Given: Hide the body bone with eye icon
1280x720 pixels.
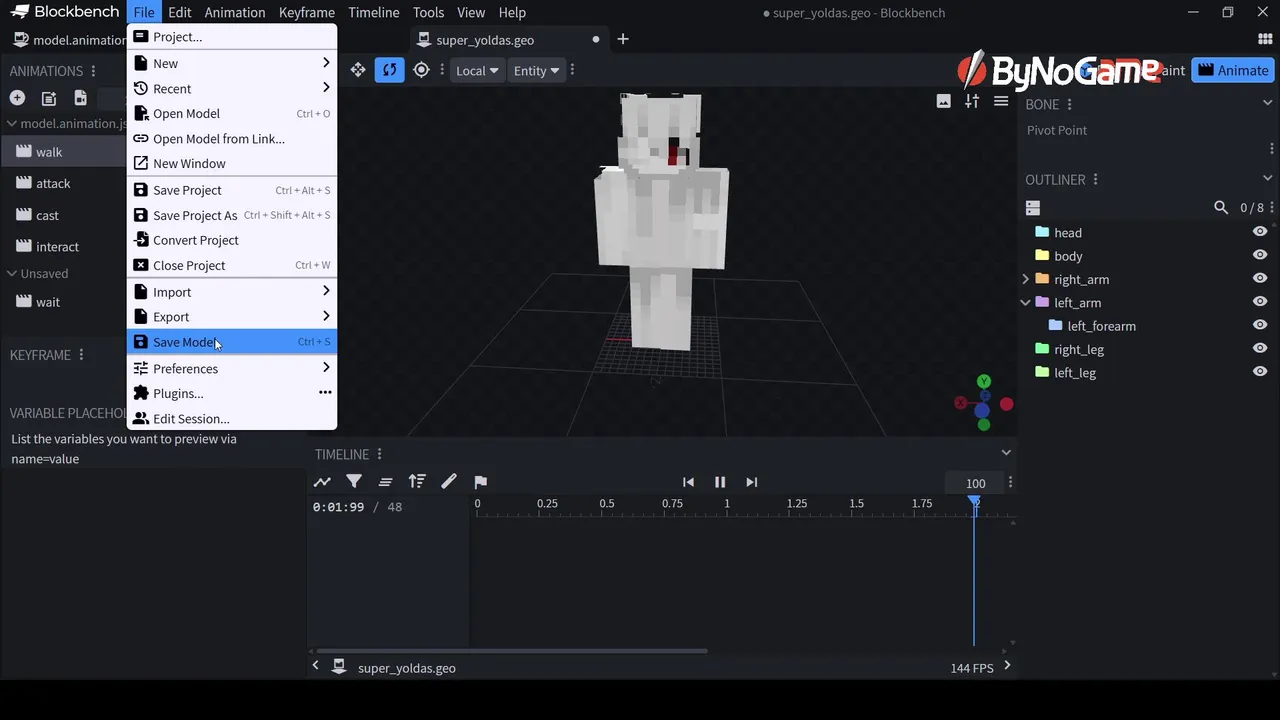Looking at the screenshot, I should (x=1260, y=255).
